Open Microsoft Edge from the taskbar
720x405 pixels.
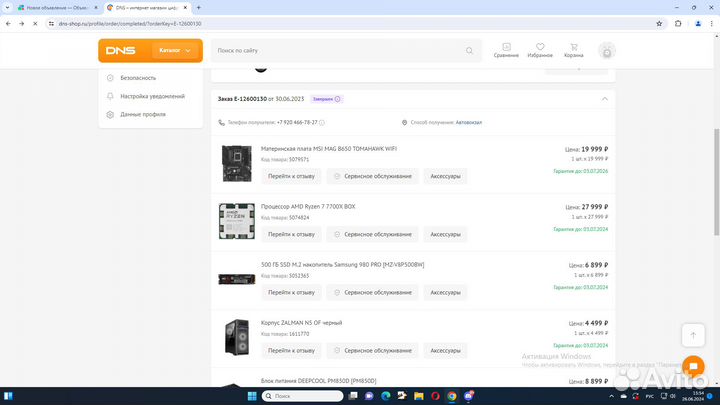pyautogui.click(x=386, y=396)
